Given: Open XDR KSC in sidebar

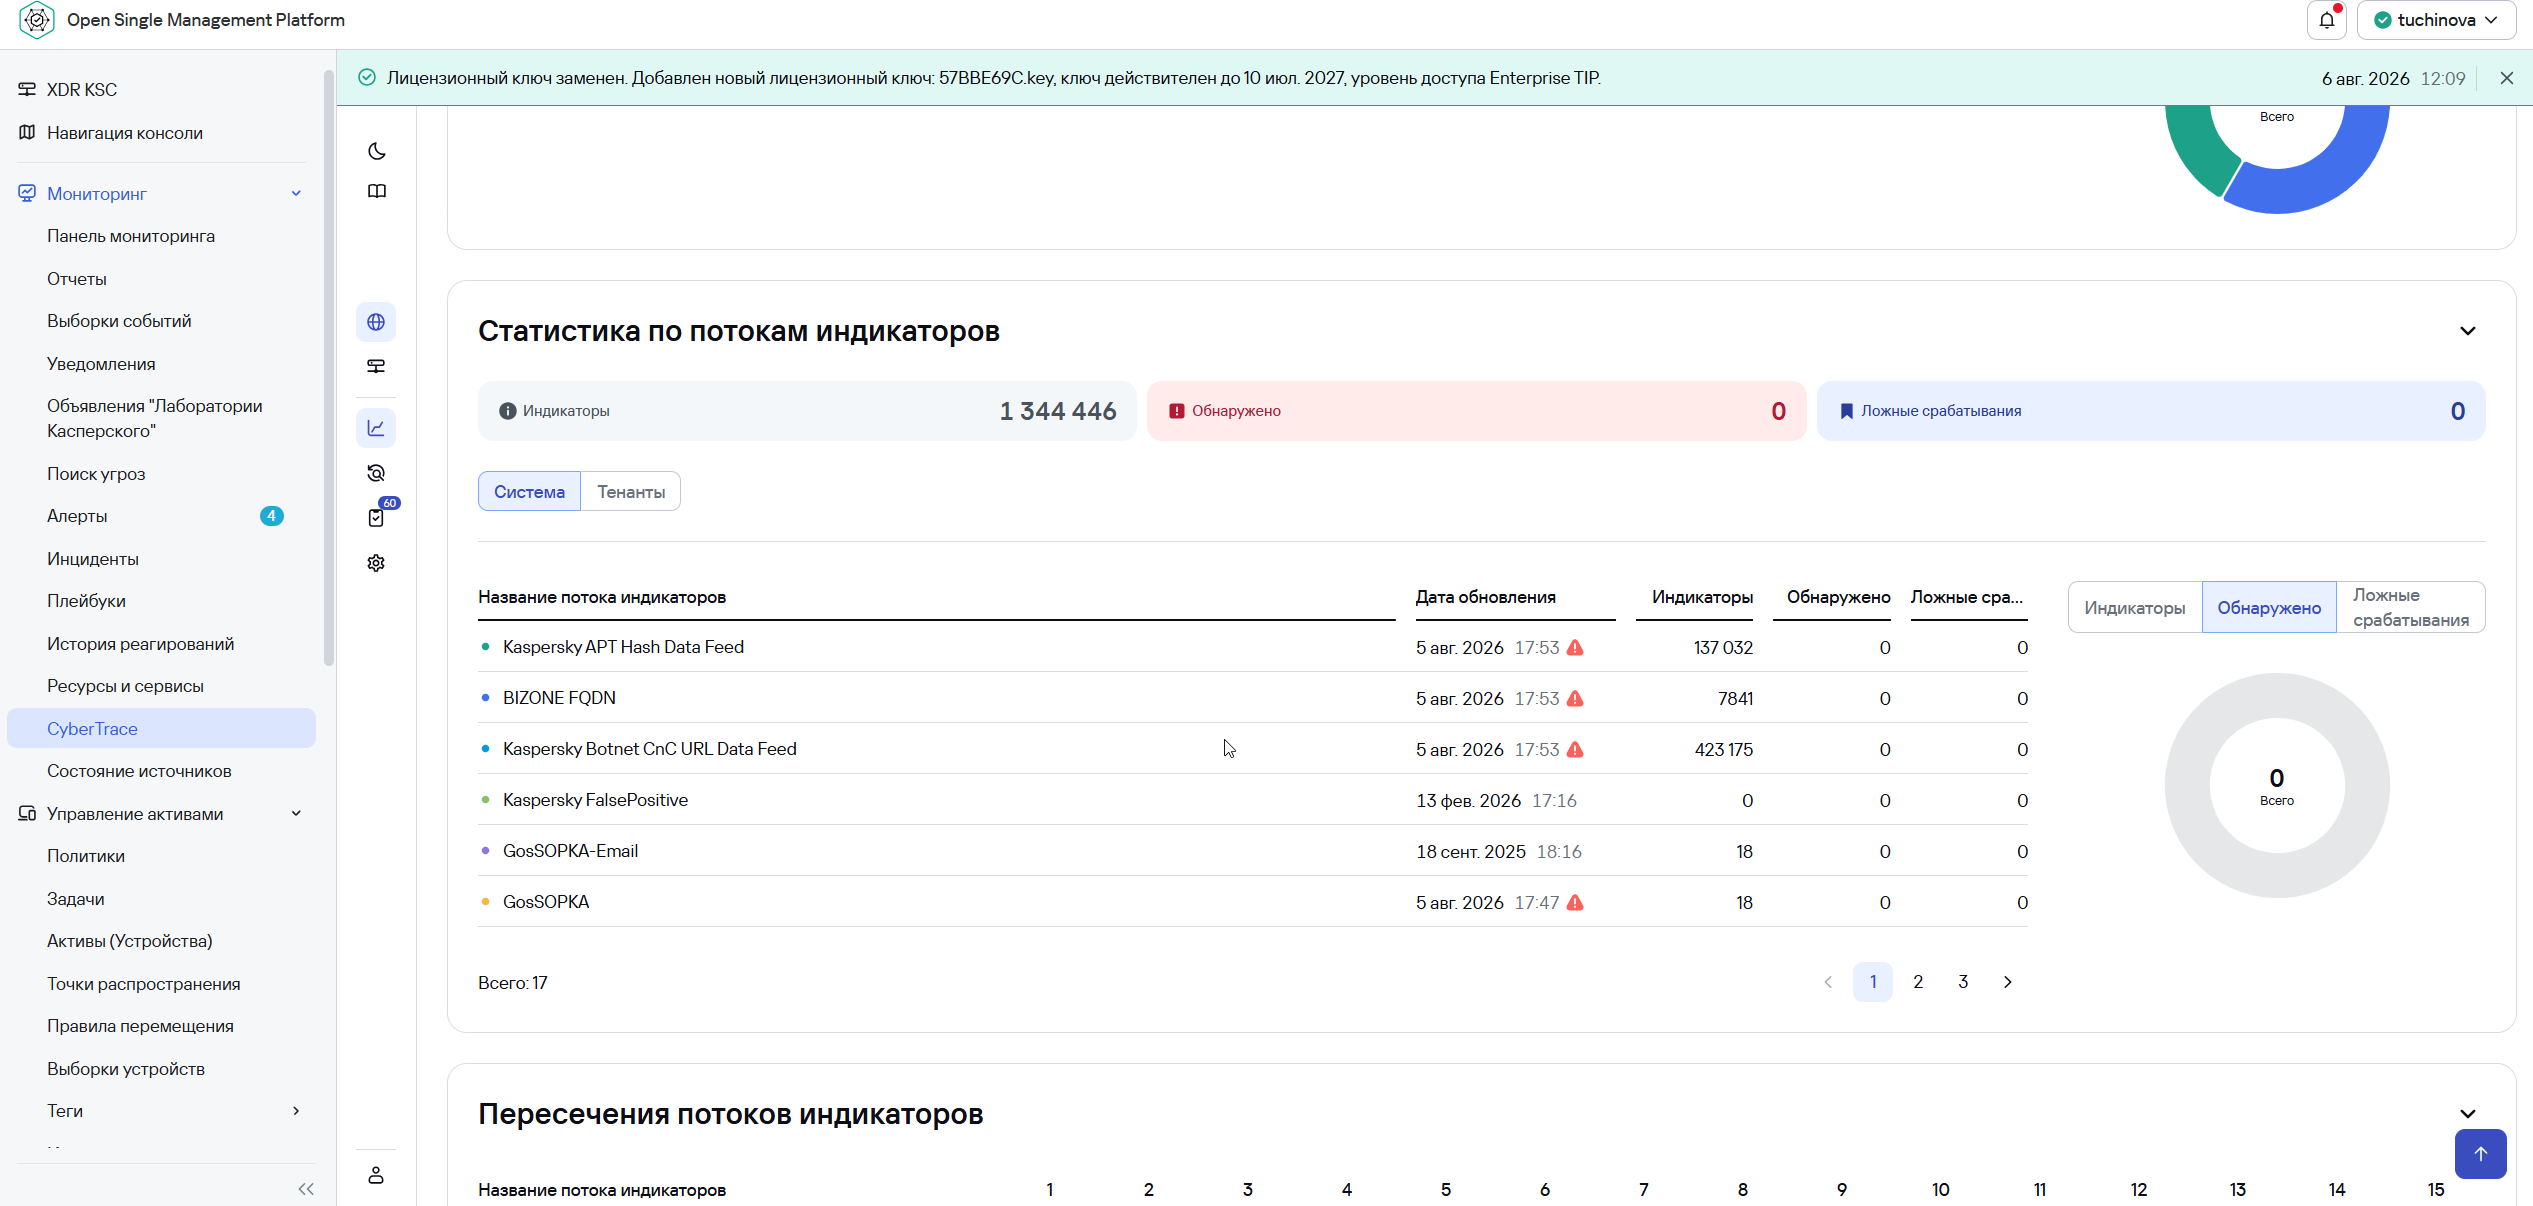Looking at the screenshot, I should pos(82,89).
